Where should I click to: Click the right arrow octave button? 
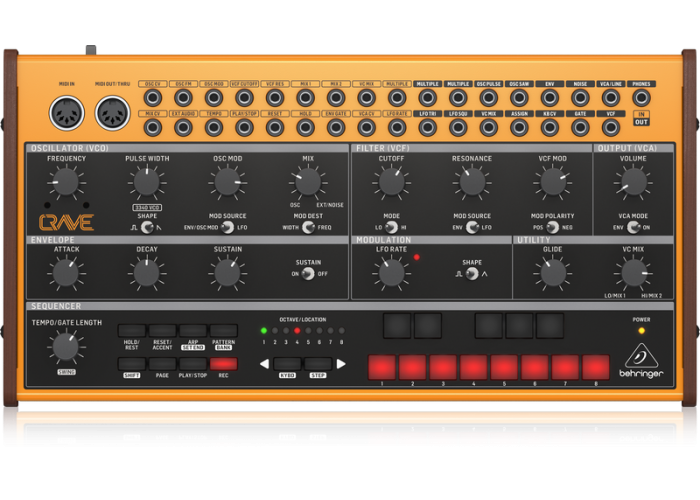[x=341, y=364]
